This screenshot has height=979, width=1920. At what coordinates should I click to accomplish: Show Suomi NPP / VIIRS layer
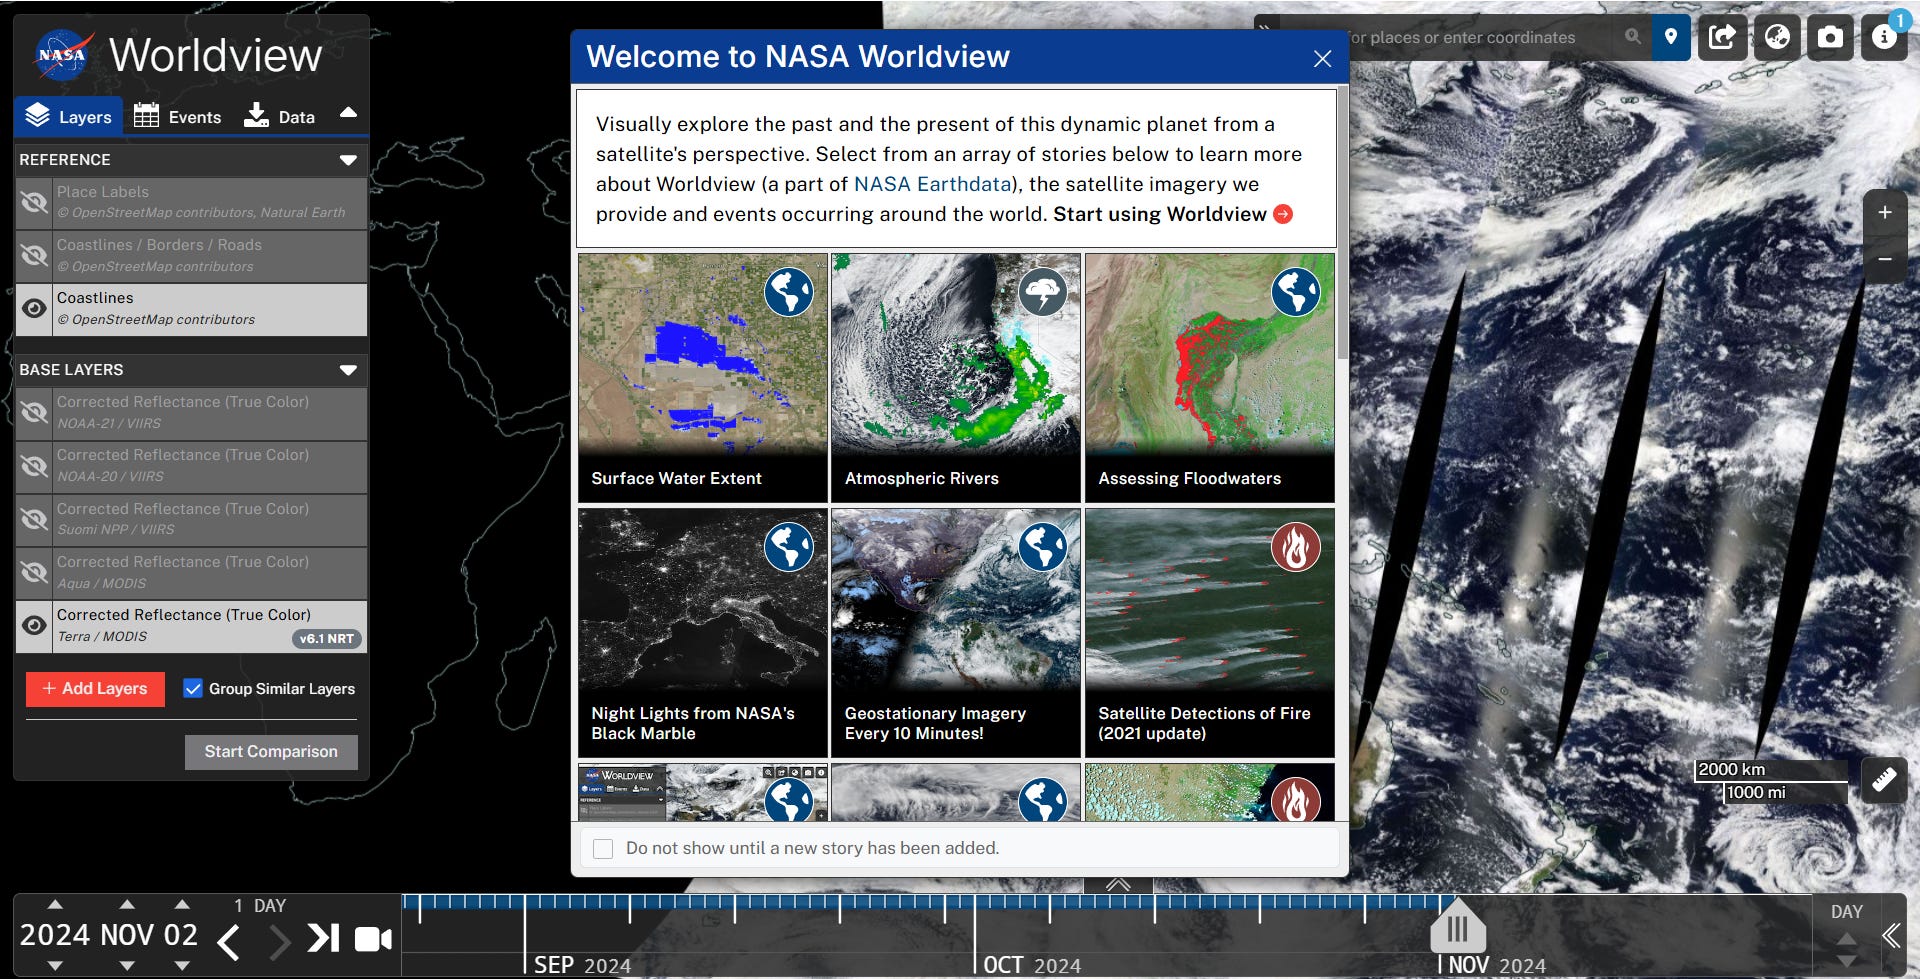coord(34,520)
